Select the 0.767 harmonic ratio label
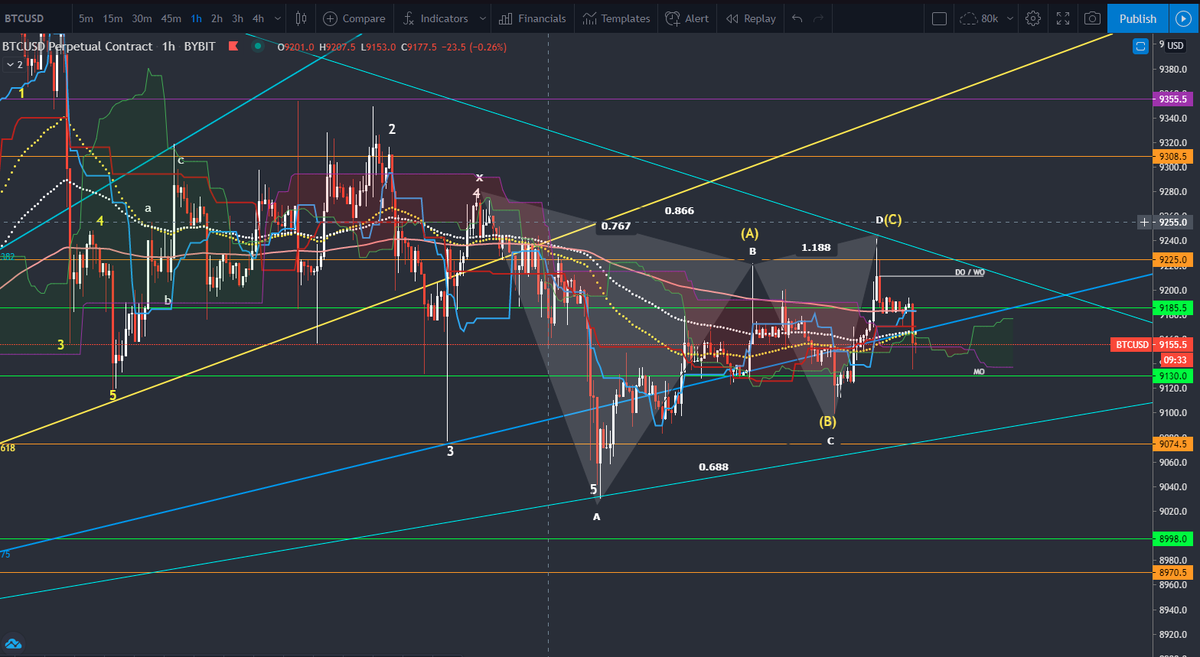 click(x=615, y=227)
